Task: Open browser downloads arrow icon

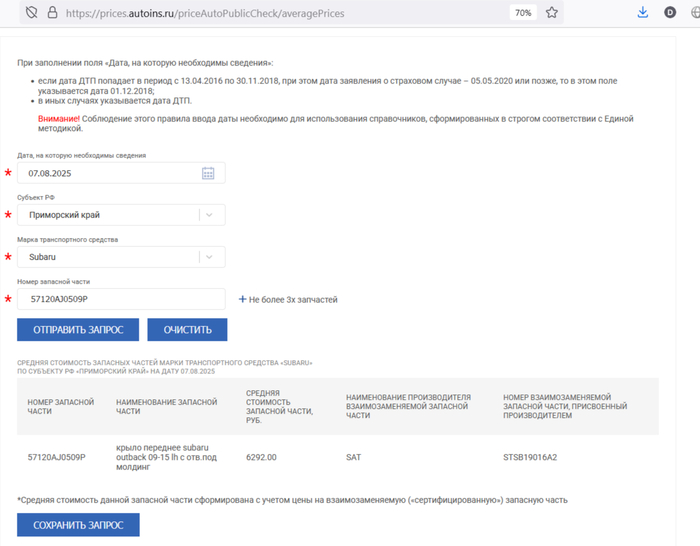Action: coord(643,13)
